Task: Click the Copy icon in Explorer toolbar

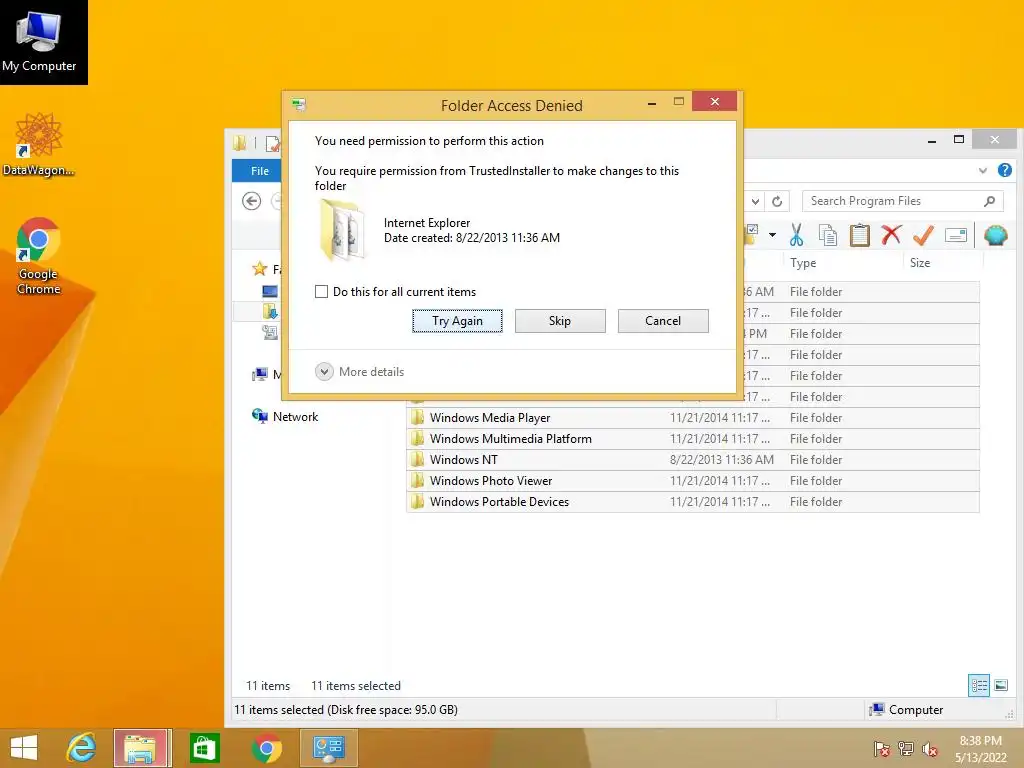Action: pos(827,235)
